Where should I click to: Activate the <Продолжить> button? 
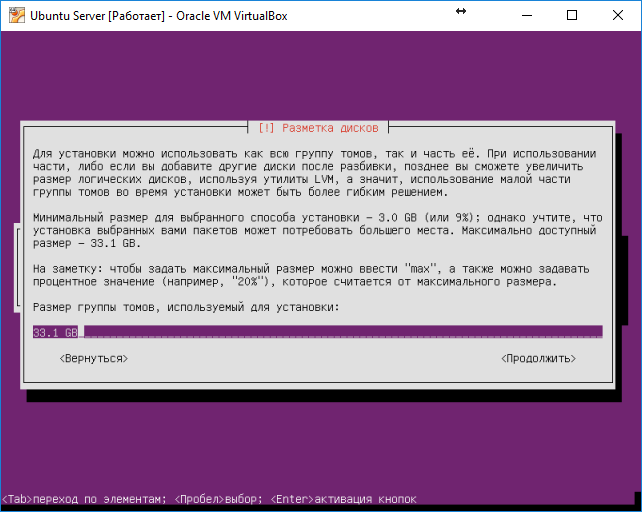tap(538, 359)
